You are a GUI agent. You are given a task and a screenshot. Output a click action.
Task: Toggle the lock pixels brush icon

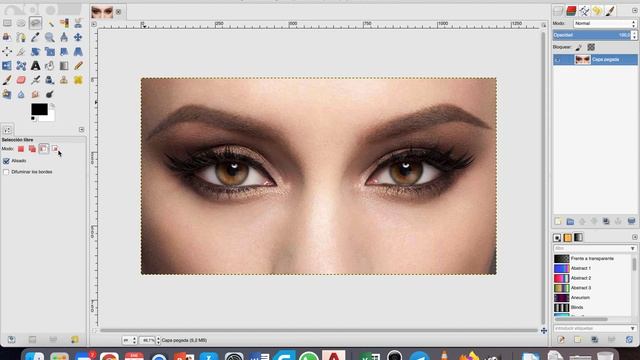(579, 47)
